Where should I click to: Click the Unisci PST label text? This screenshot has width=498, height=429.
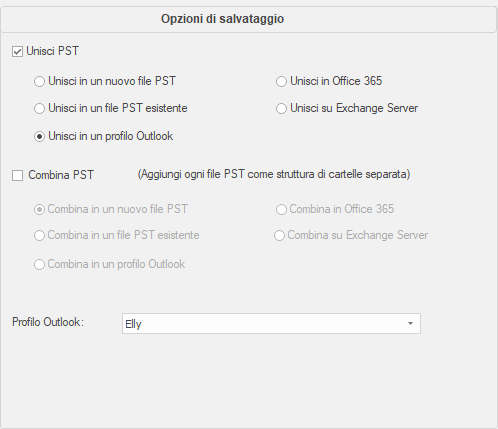click(52, 51)
